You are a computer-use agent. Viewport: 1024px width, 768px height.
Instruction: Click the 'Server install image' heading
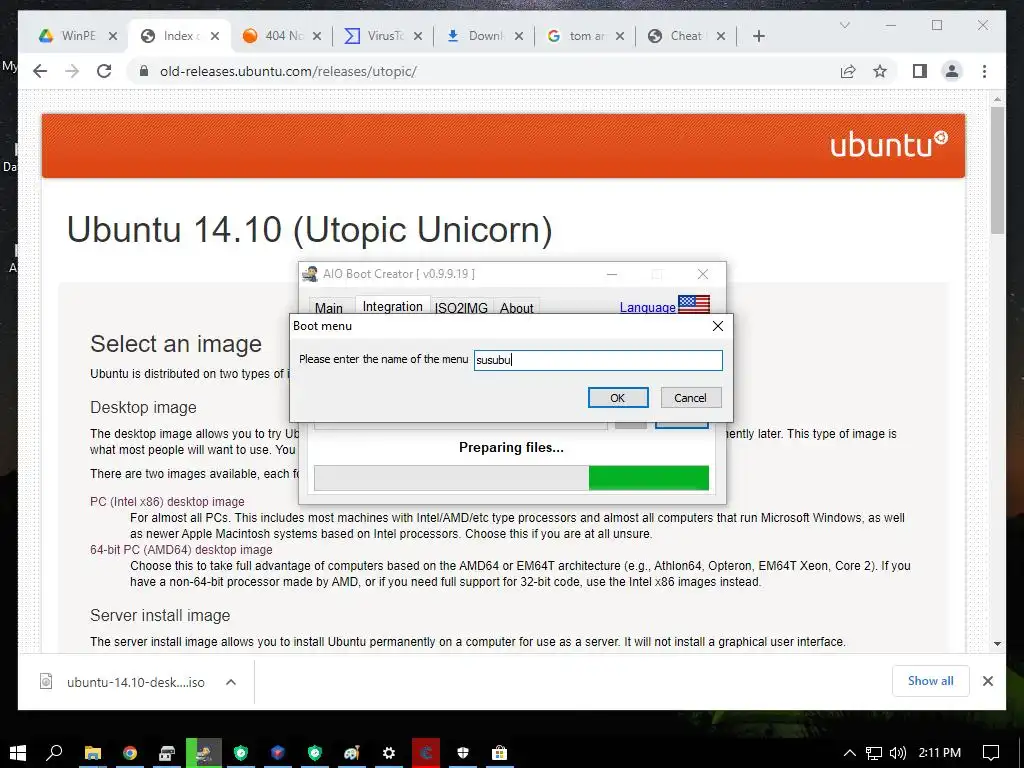click(160, 615)
